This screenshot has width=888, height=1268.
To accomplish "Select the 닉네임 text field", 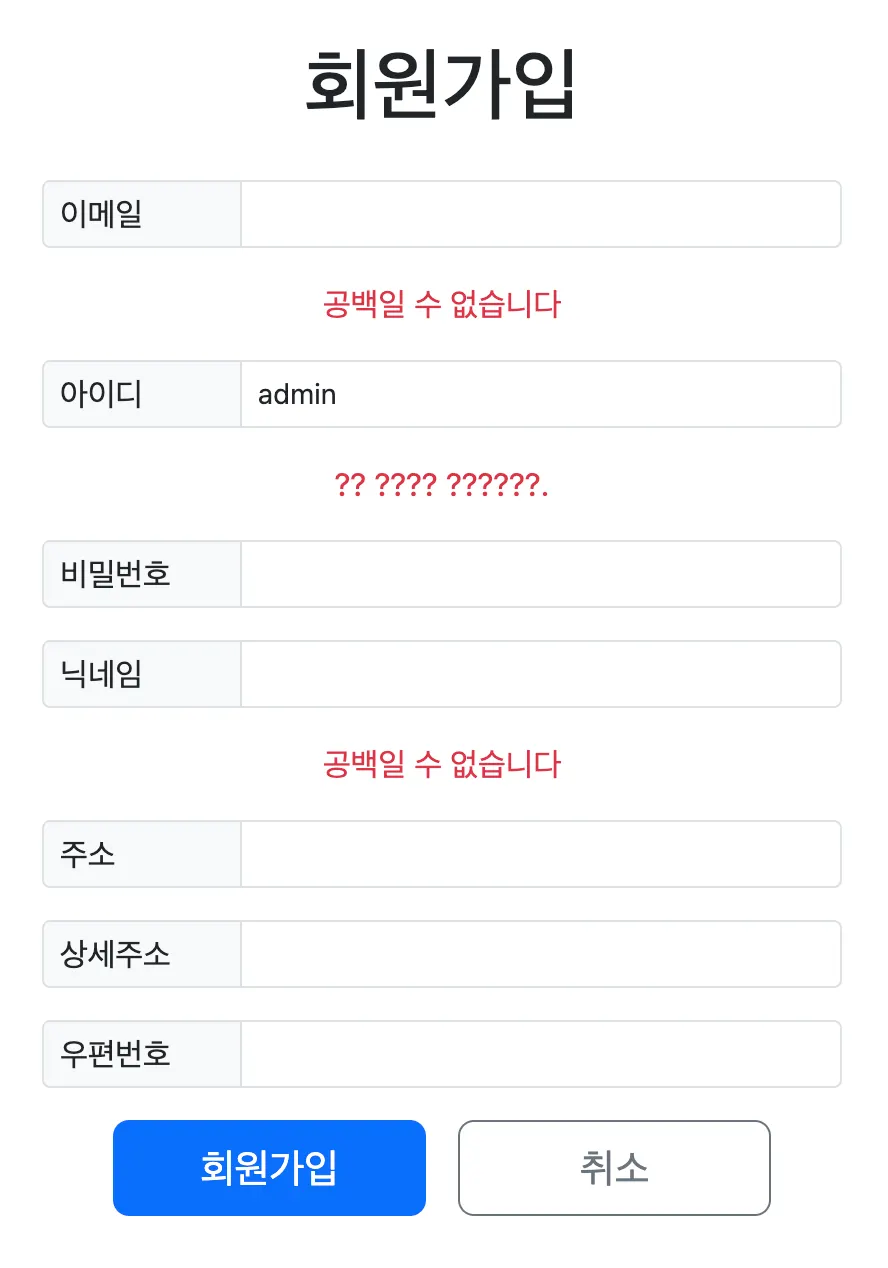I will 540,674.
